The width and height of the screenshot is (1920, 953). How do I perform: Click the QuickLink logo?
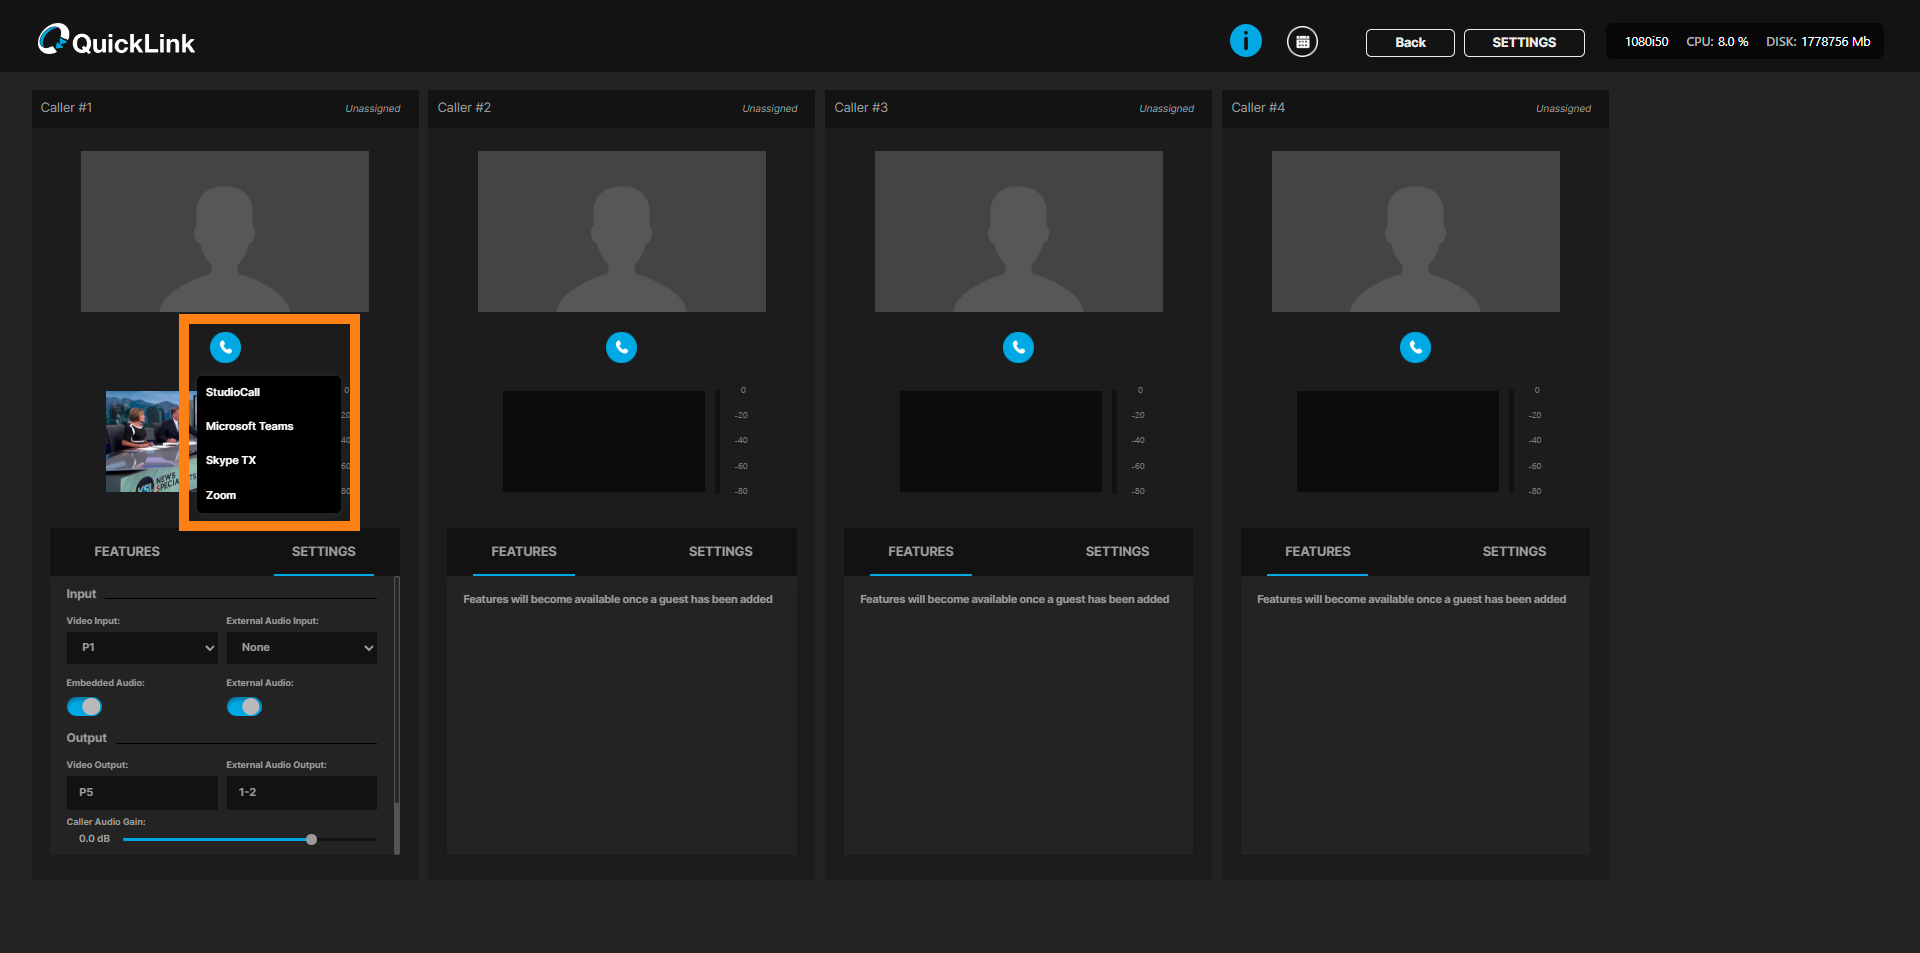click(x=116, y=41)
